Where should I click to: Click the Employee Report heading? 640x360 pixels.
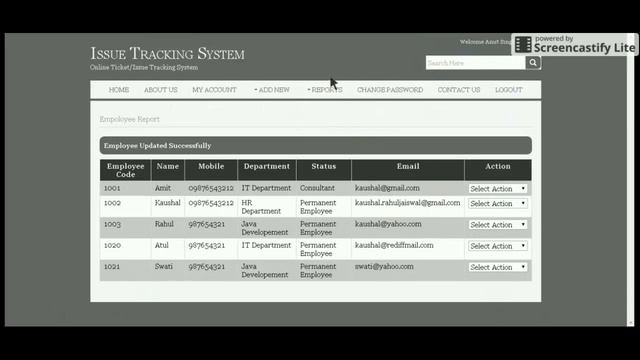click(130, 119)
